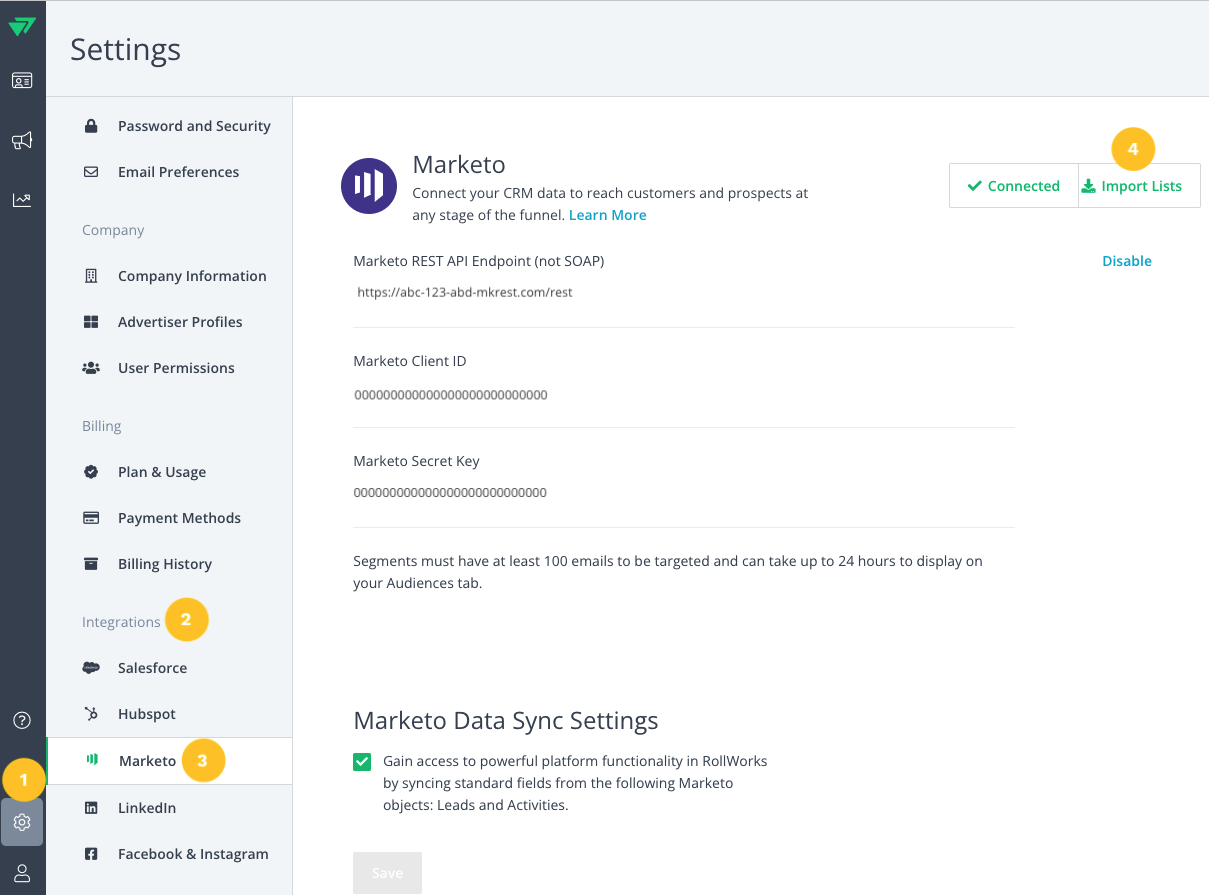Click the greyed-out Save button
The height and width of the screenshot is (895, 1209).
387,873
